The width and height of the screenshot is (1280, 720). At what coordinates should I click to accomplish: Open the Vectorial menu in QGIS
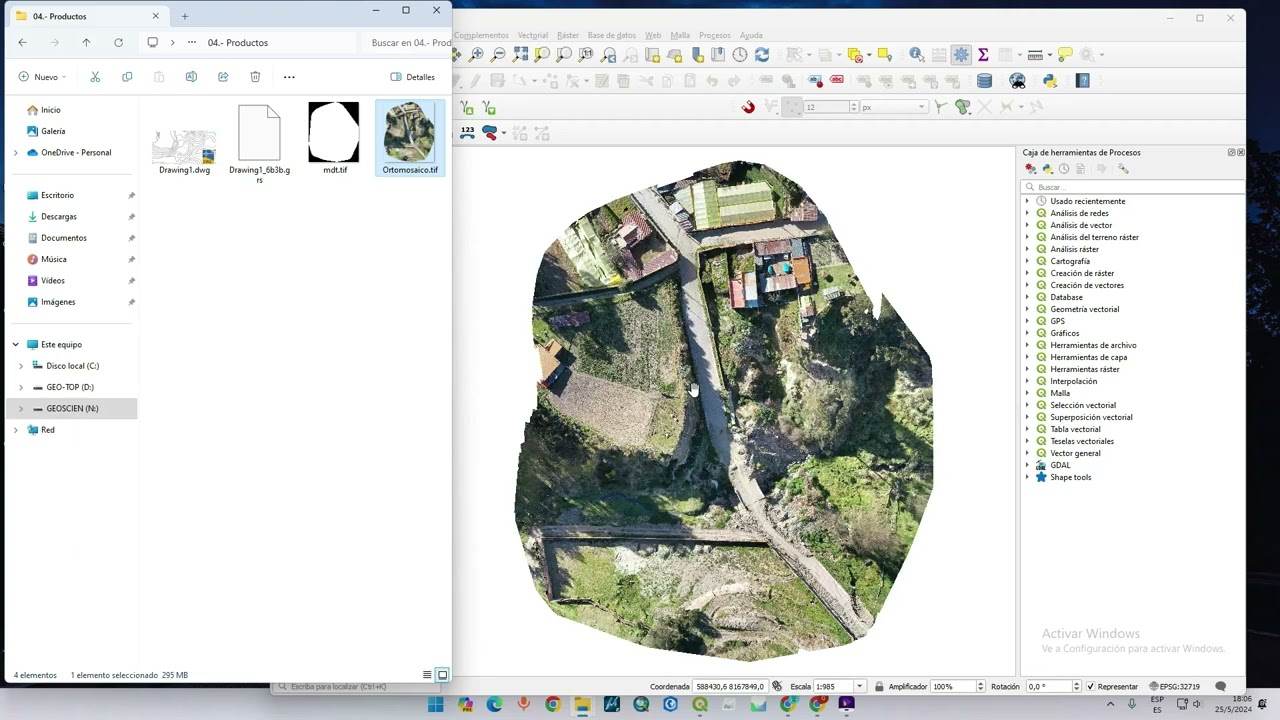533,35
